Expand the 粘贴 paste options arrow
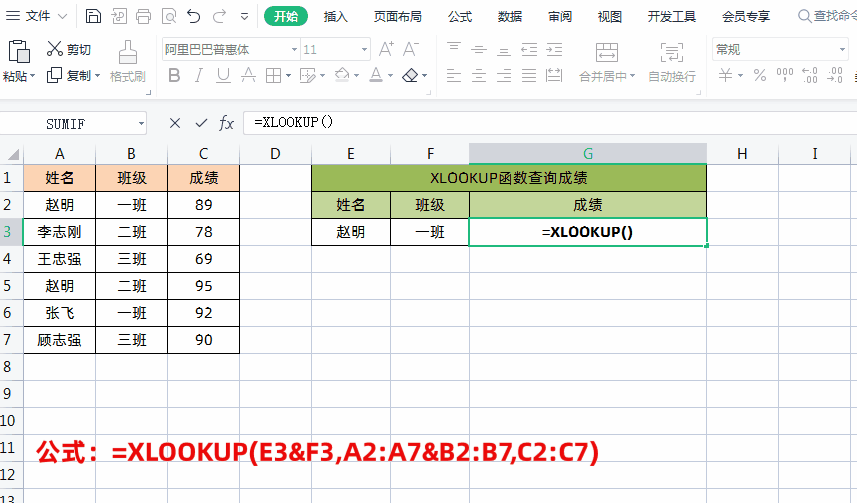 (33, 76)
